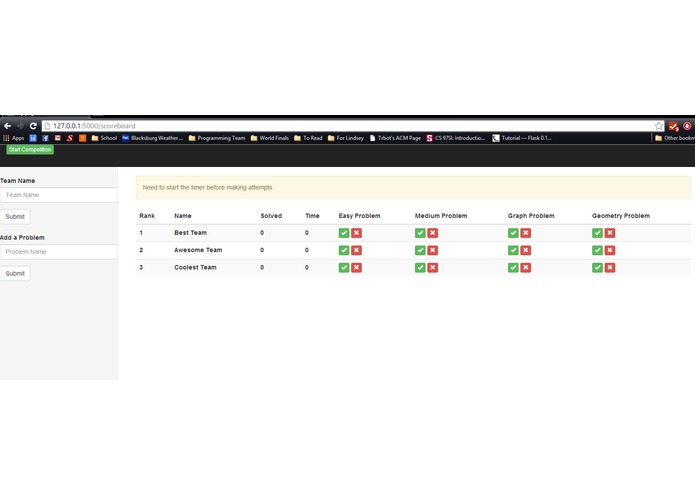Image resolution: width=695 pixels, height=494 pixels.
Task: Mark Medium Problem correct for Awesome Team
Action: (x=420, y=250)
